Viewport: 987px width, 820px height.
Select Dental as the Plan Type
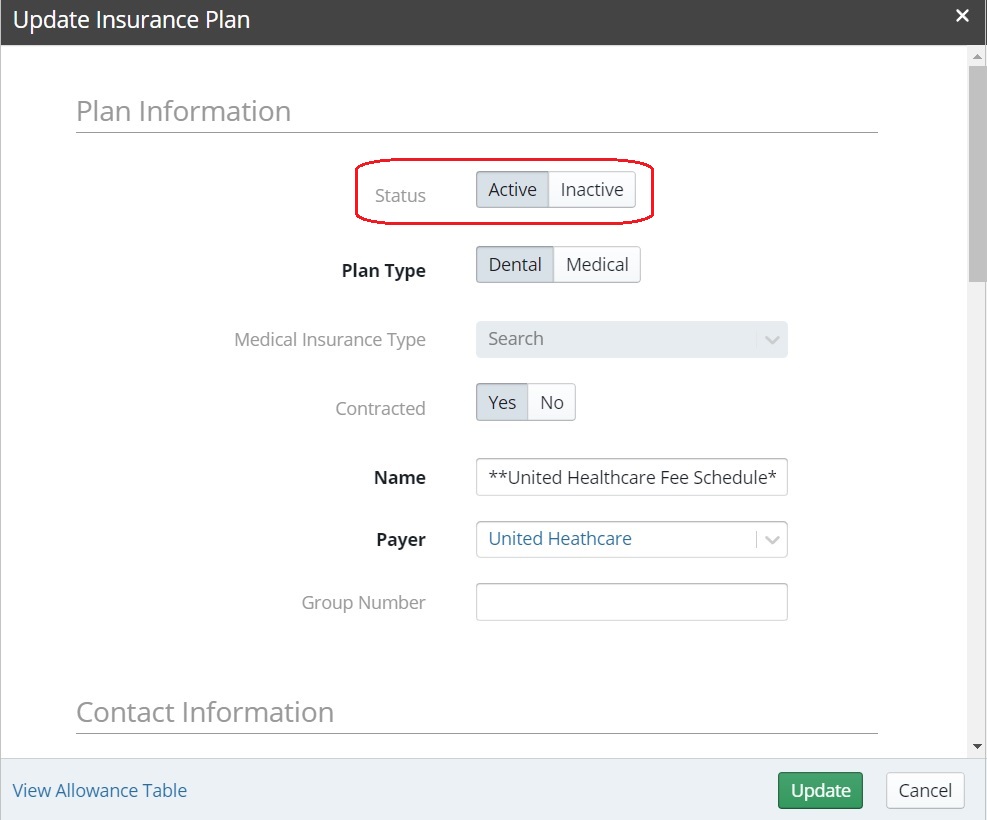(515, 264)
